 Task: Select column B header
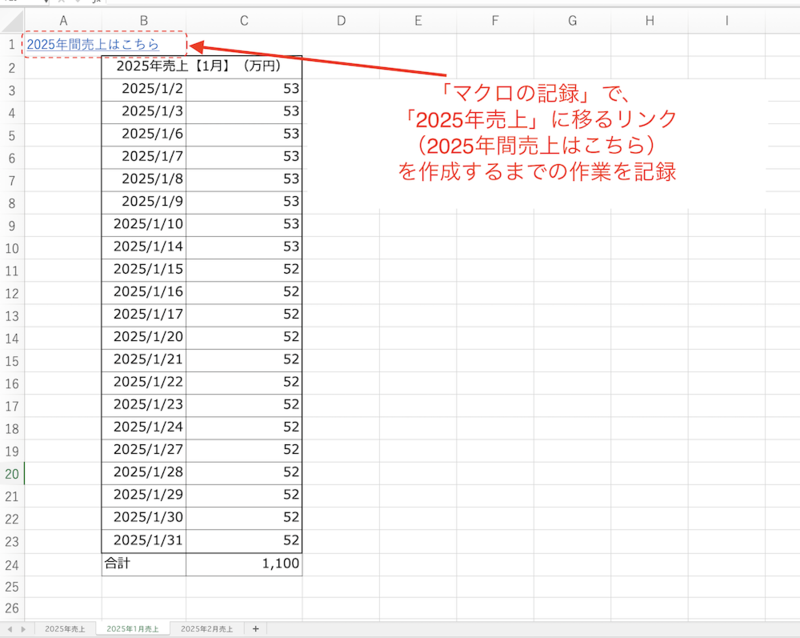144,21
